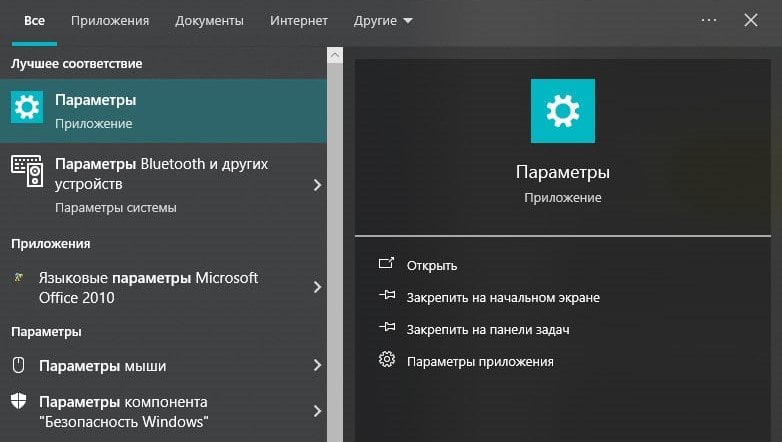
Task: Close the search panel with X
Action: [751, 20]
